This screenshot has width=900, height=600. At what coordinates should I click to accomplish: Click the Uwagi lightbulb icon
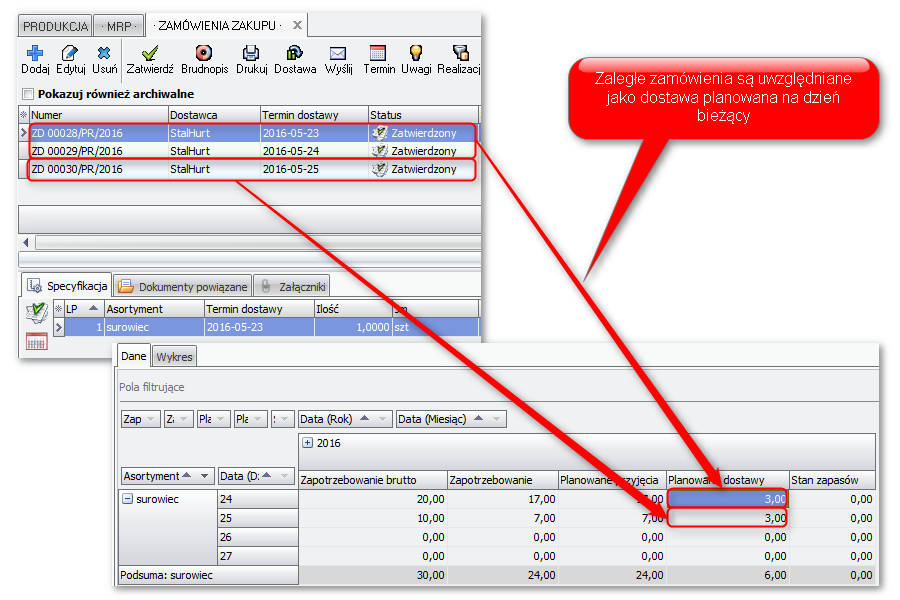point(416,53)
